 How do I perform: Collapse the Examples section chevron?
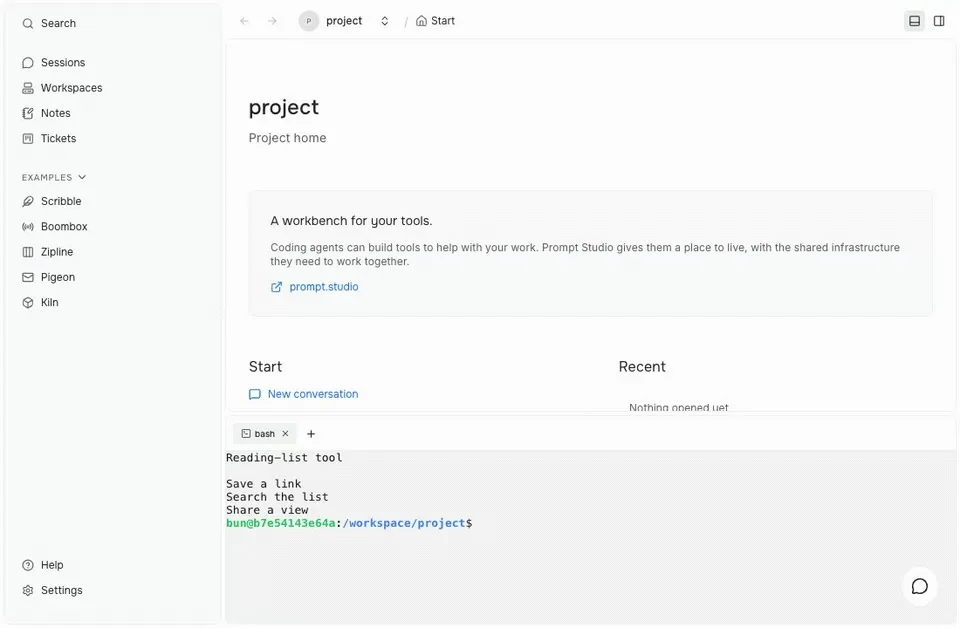pos(82,178)
